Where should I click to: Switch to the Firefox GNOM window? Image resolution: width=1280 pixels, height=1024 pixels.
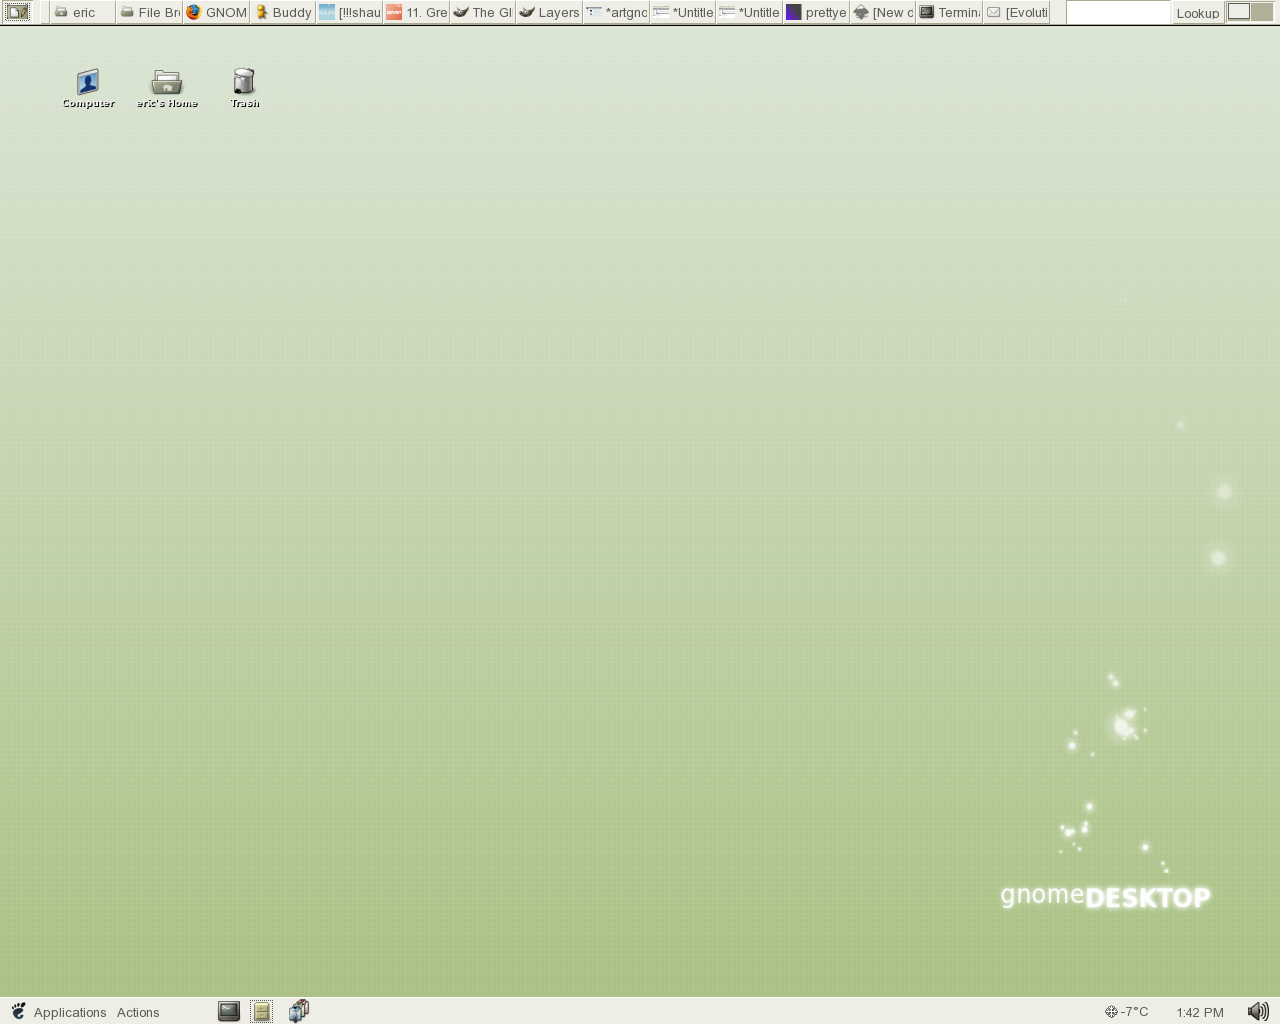216,12
